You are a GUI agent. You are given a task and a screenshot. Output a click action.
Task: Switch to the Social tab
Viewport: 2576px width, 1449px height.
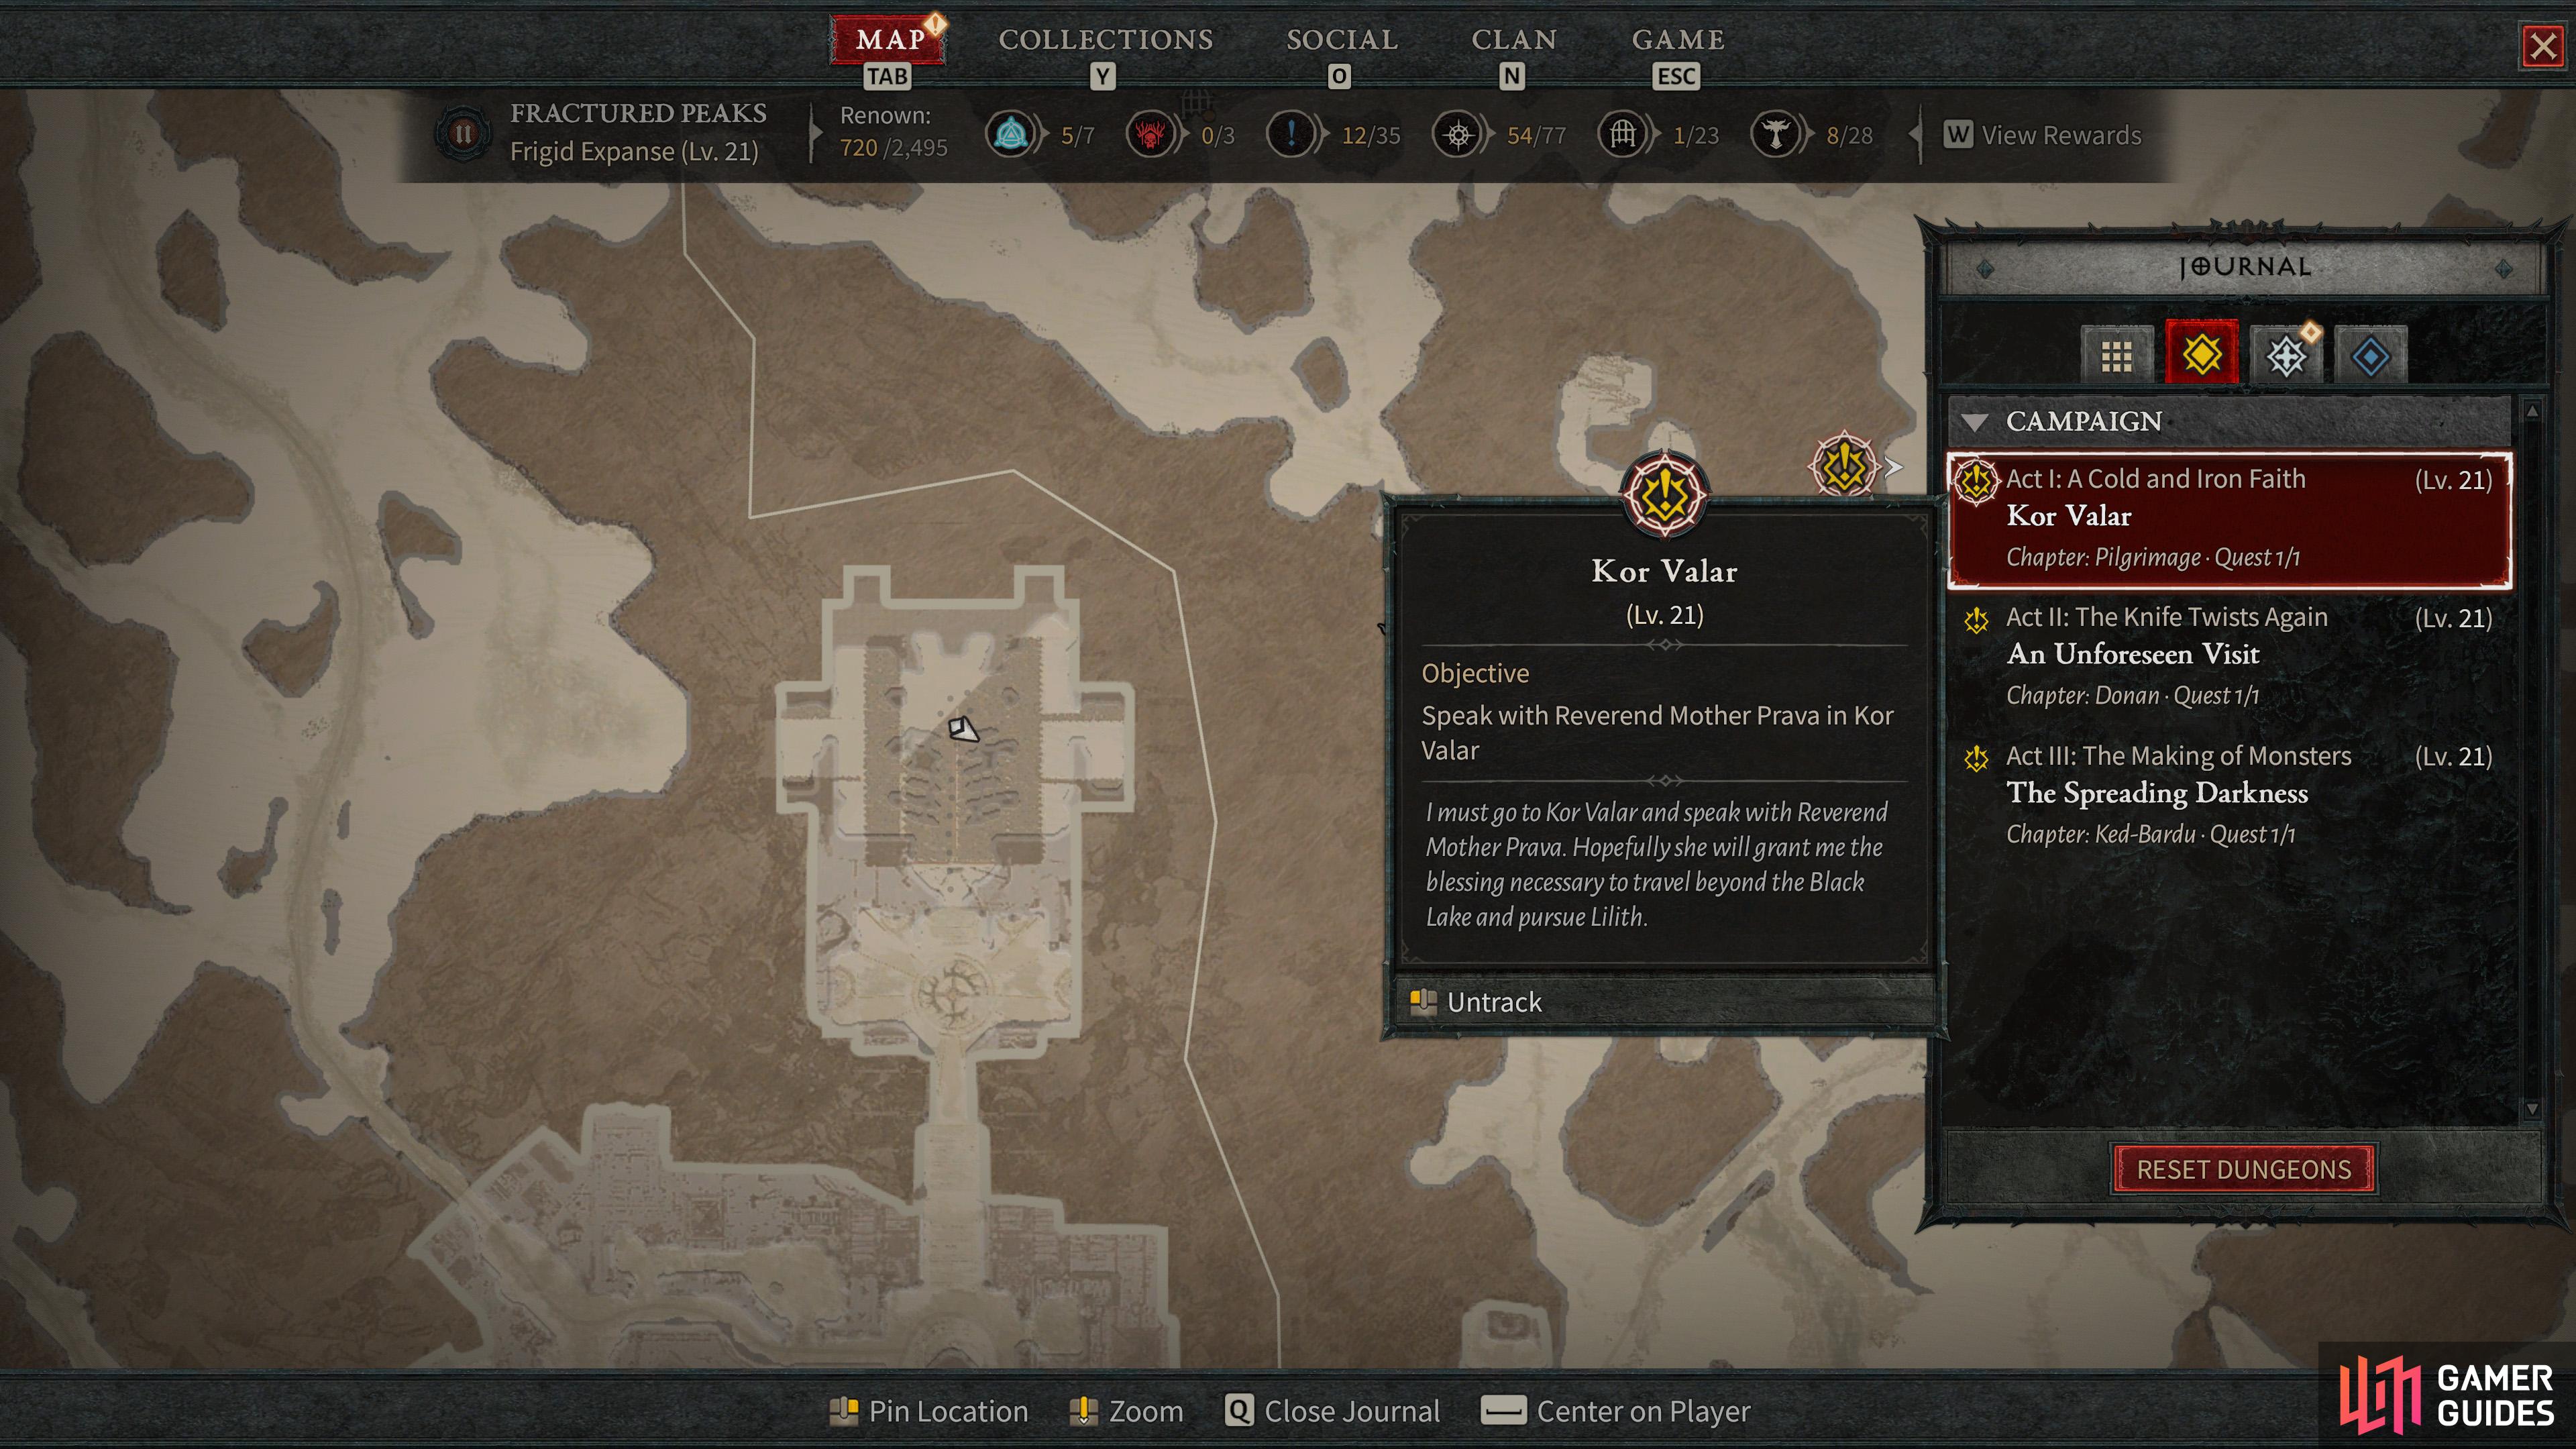point(1341,40)
